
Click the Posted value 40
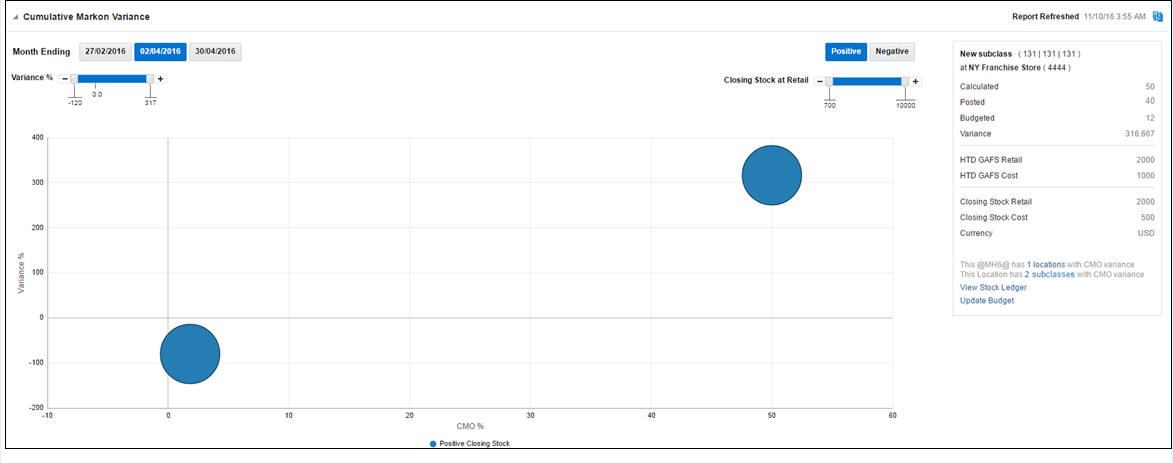click(x=1151, y=102)
